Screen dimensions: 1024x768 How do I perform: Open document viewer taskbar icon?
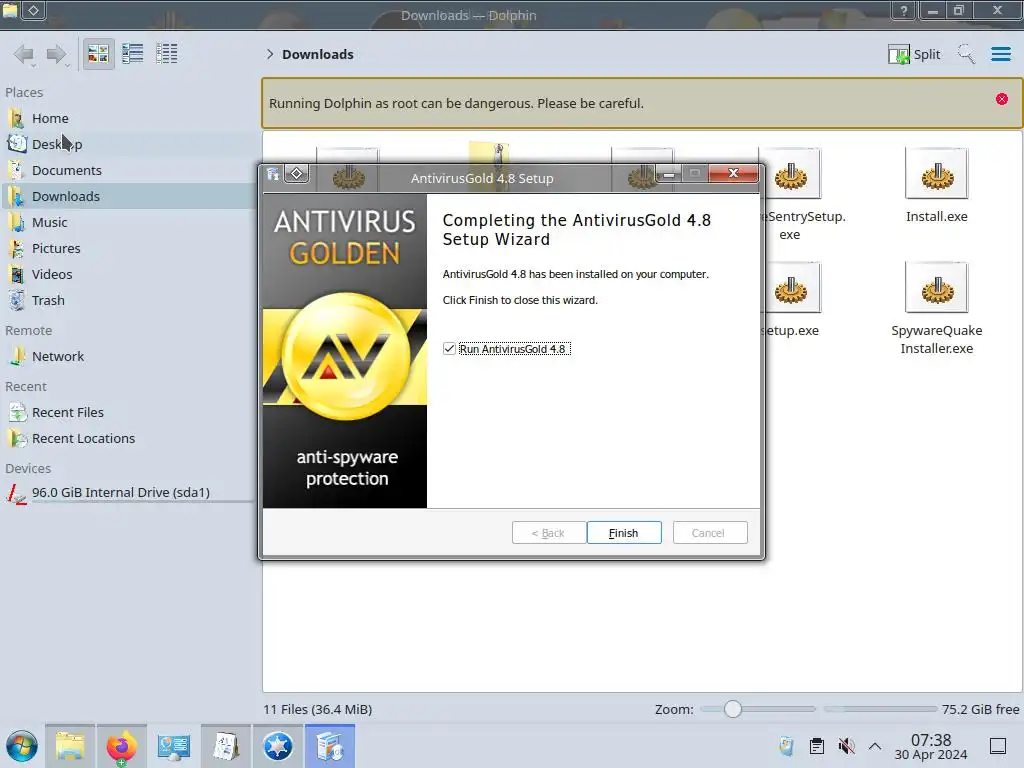pos(226,746)
